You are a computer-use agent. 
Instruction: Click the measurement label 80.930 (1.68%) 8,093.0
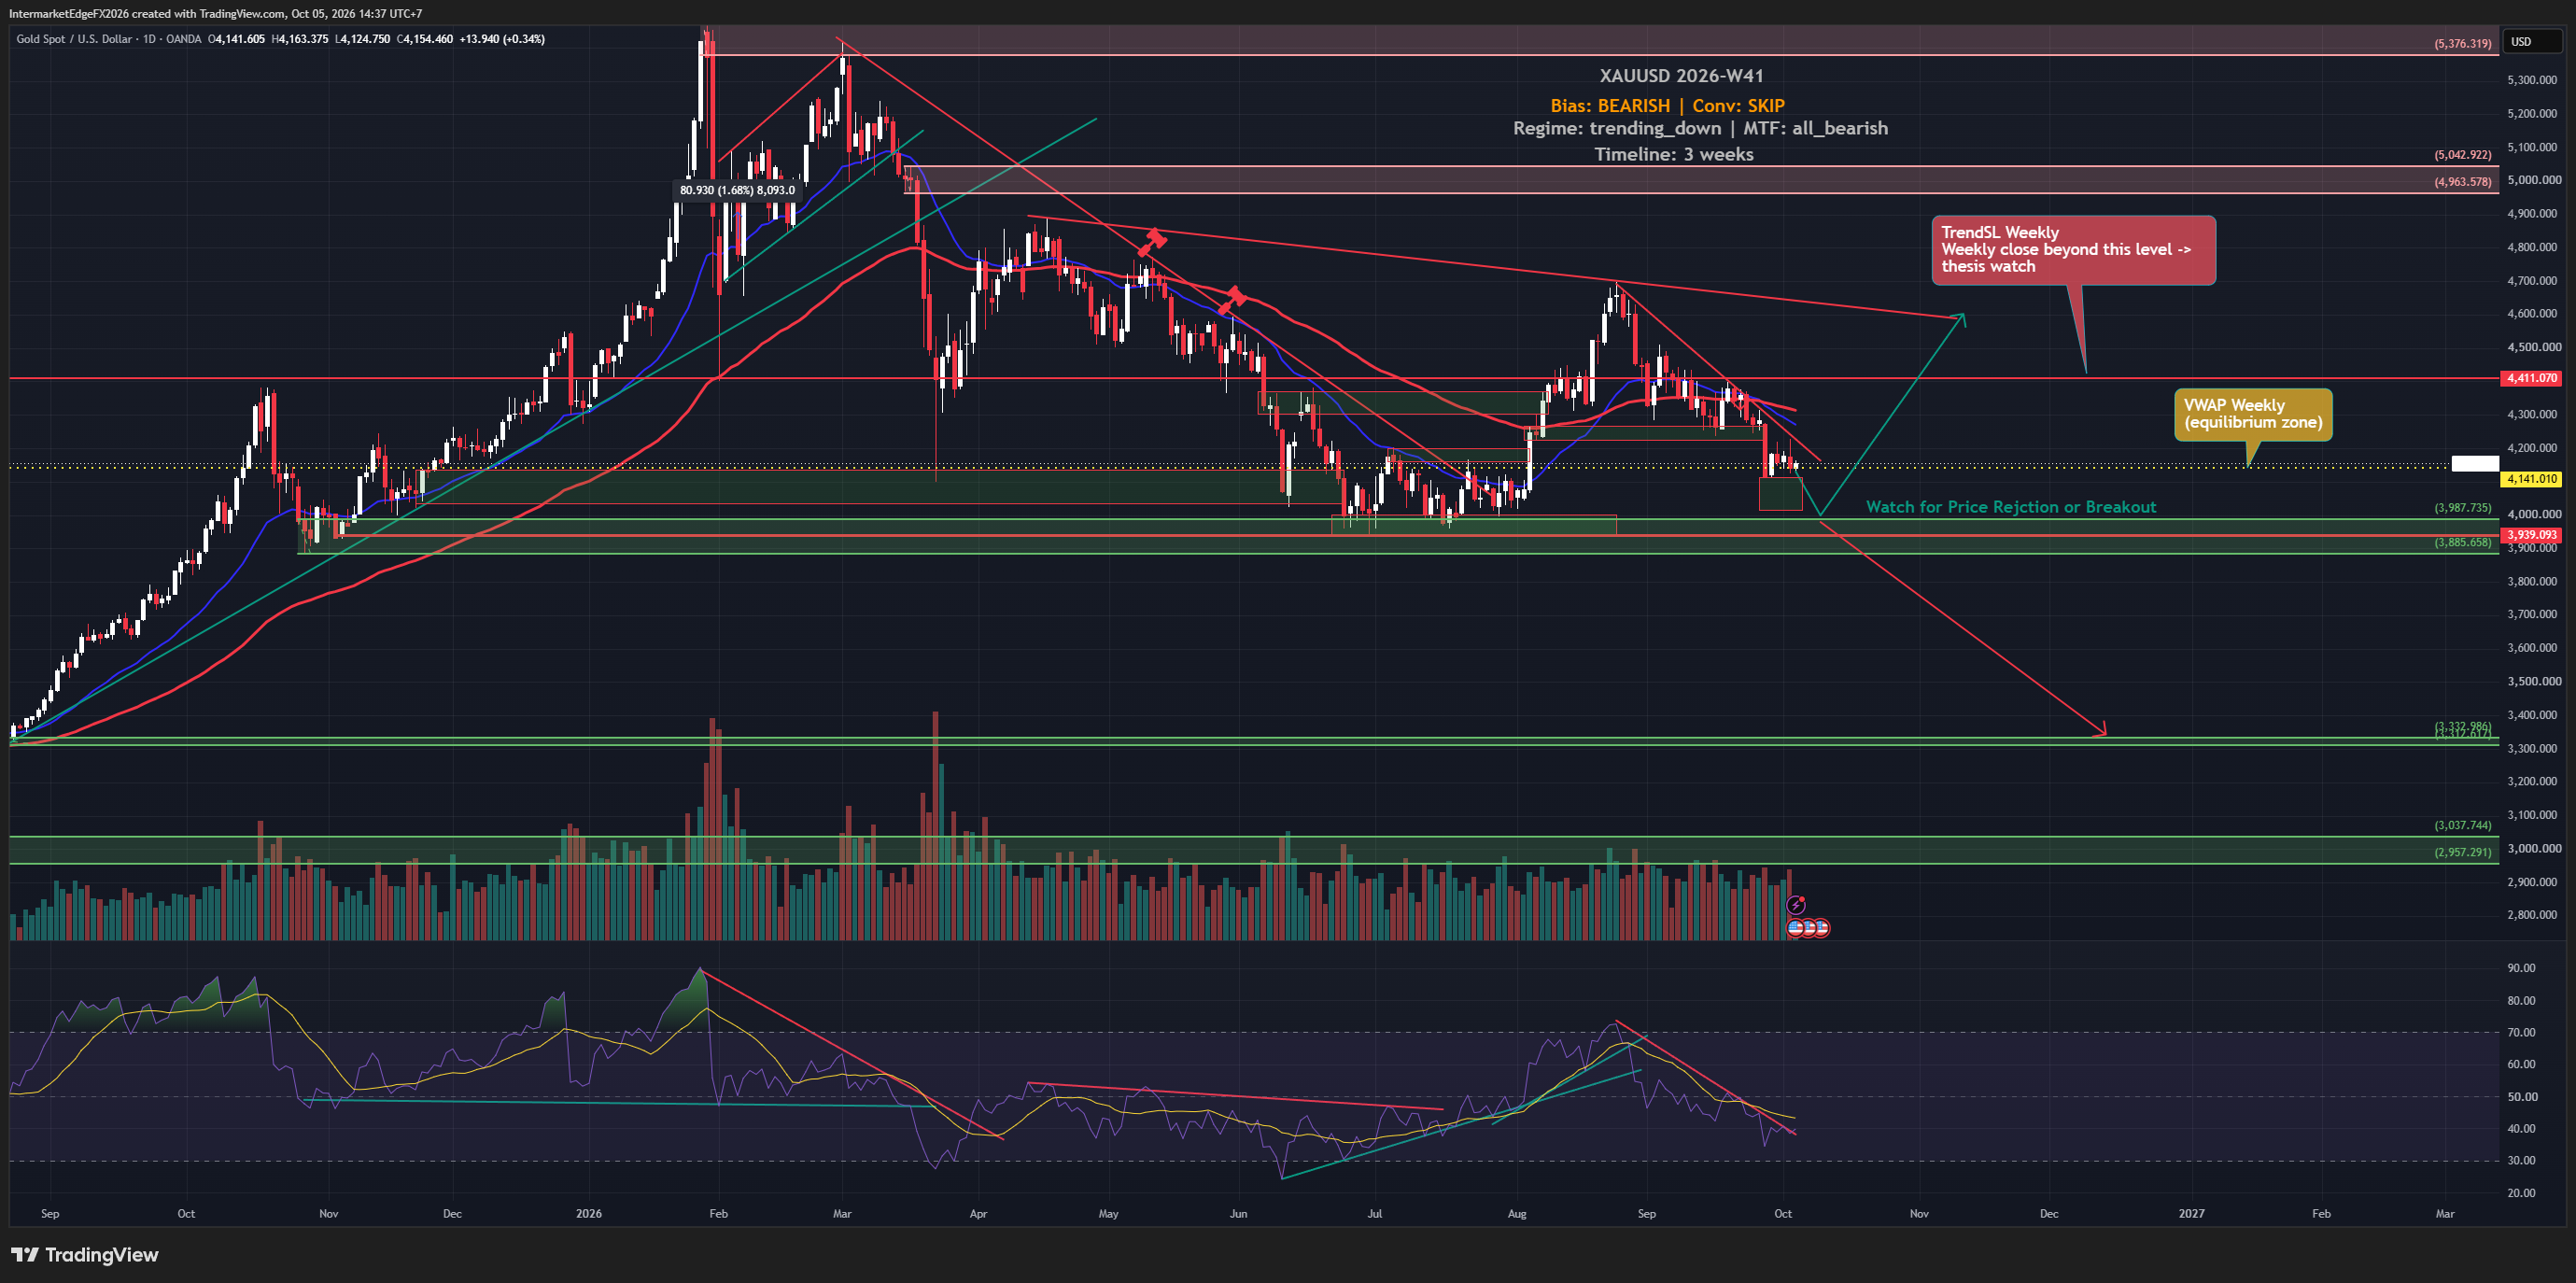pos(737,190)
